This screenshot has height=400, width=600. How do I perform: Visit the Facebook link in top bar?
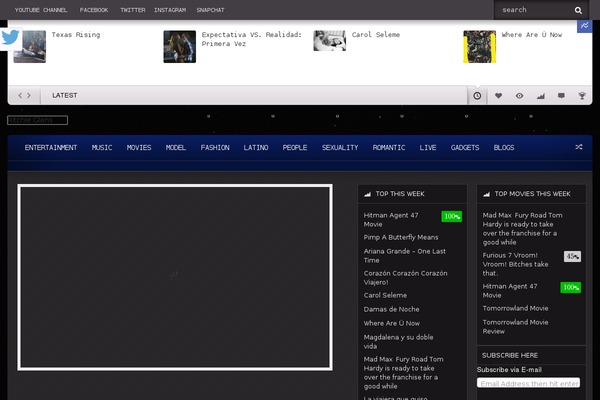click(94, 10)
